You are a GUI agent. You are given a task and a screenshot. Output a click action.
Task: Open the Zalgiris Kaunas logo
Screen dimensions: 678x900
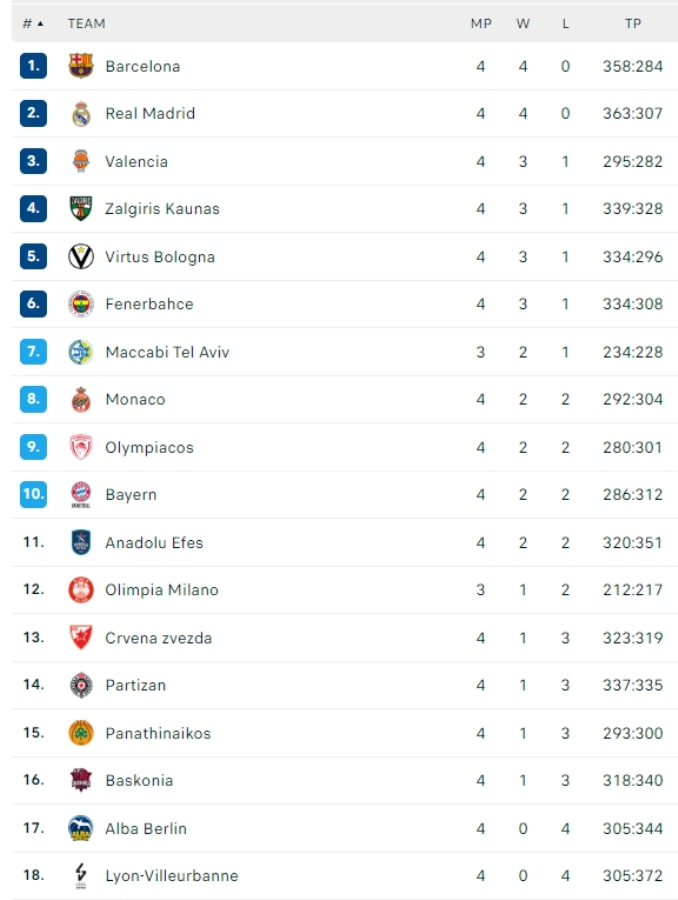81,208
